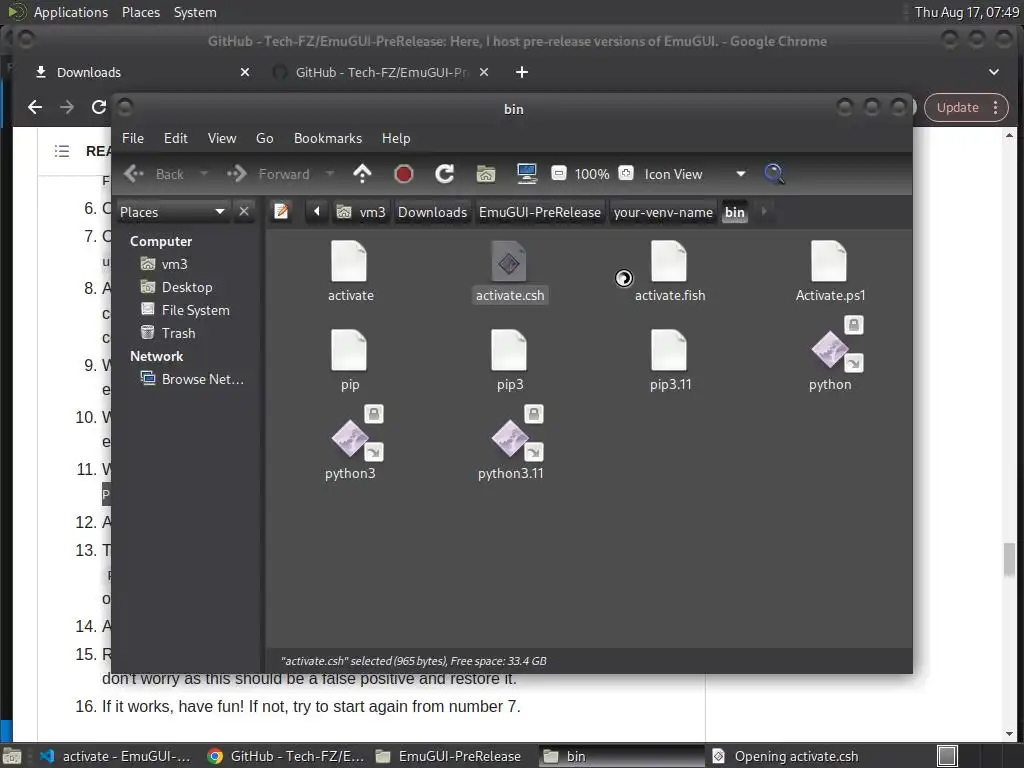The height and width of the screenshot is (768, 1024).
Task: Open Trash in sidebar
Action: pyautogui.click(x=178, y=333)
